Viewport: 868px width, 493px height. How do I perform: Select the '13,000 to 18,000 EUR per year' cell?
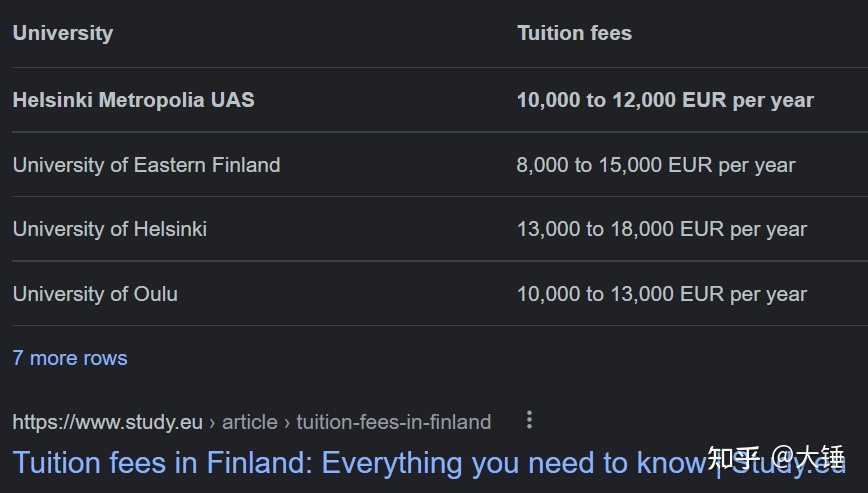(x=662, y=229)
